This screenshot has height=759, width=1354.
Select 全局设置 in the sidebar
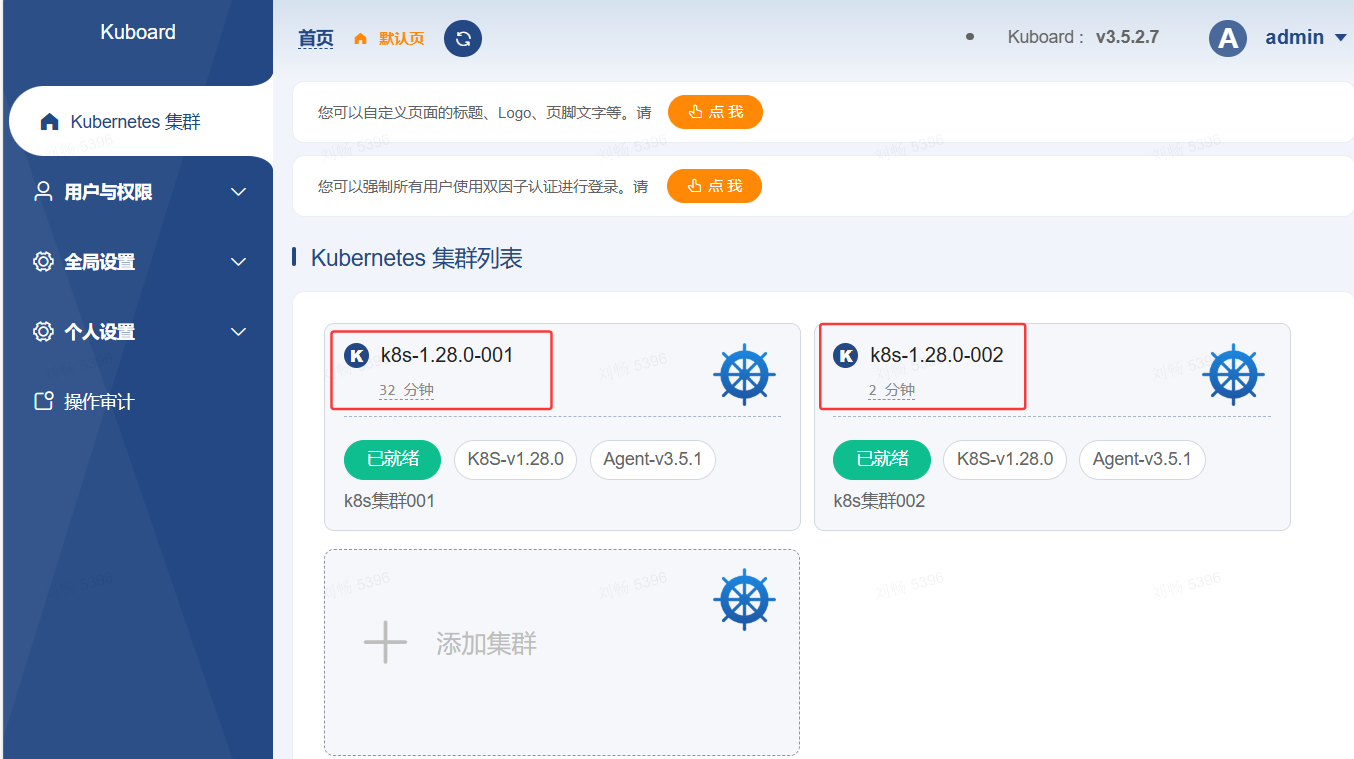pyautogui.click(x=138, y=262)
